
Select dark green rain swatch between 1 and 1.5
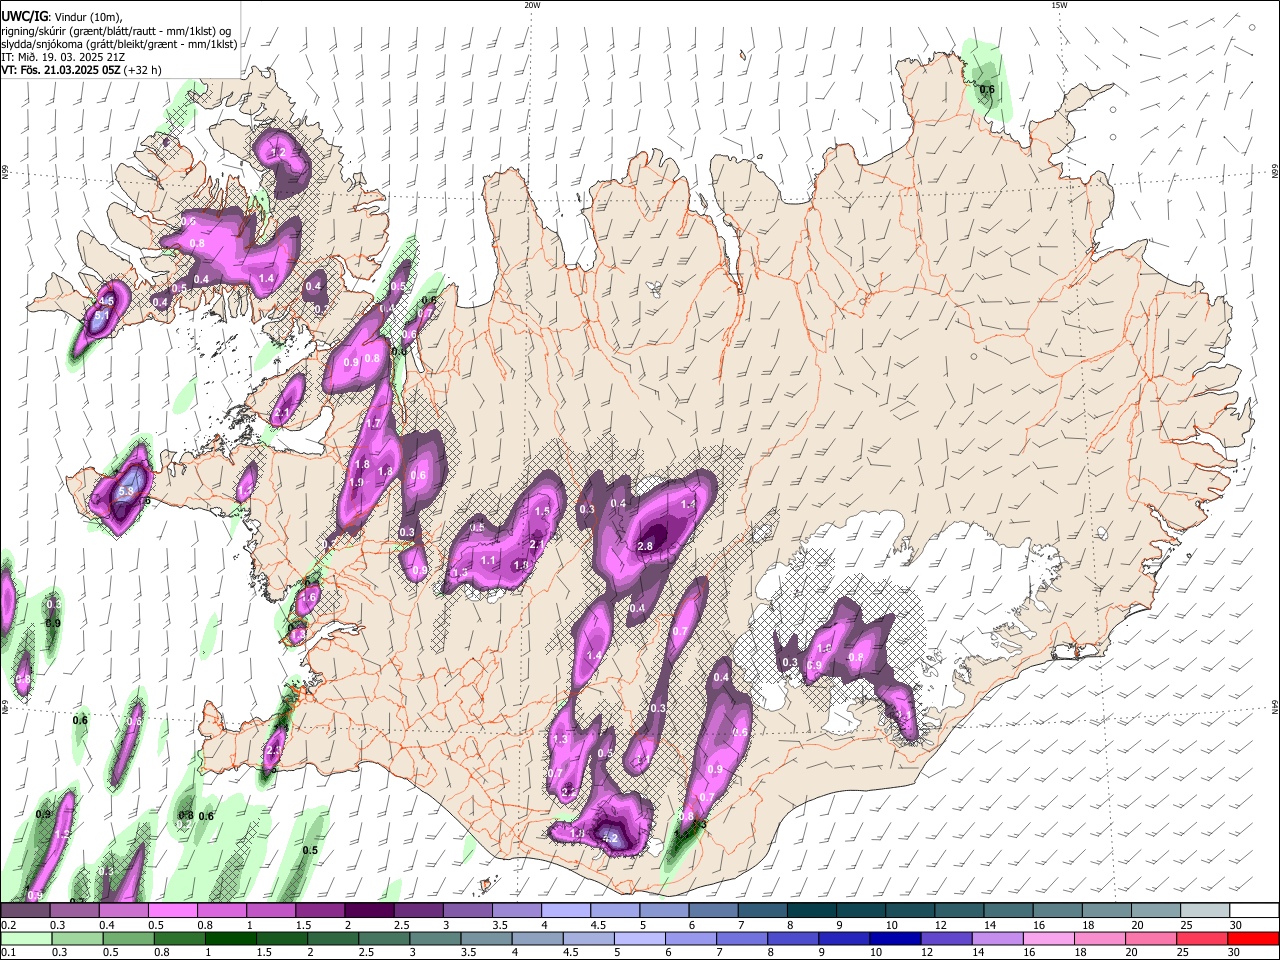click(x=229, y=939)
